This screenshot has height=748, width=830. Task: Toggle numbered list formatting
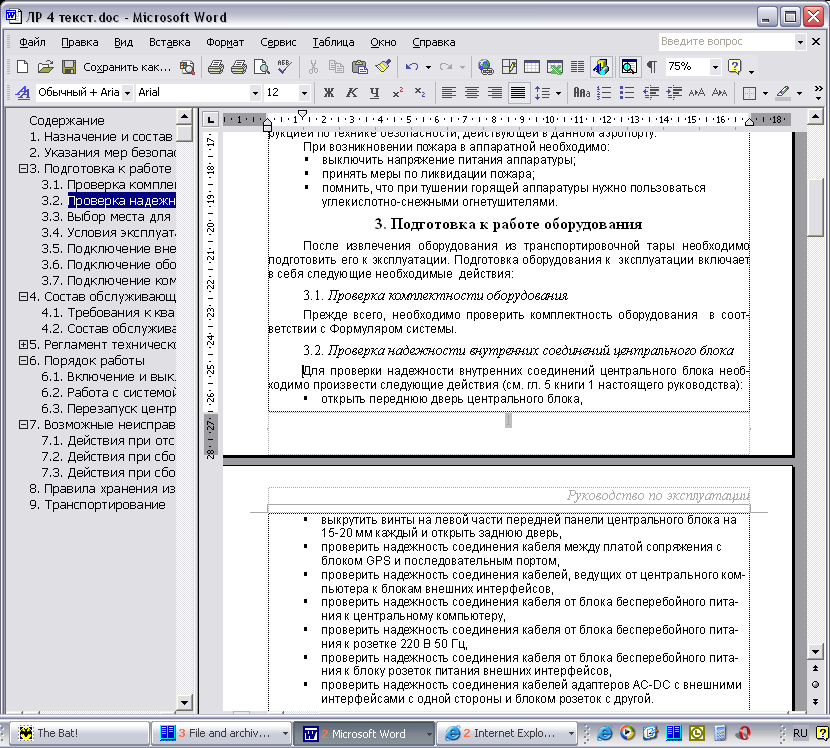tap(604, 93)
